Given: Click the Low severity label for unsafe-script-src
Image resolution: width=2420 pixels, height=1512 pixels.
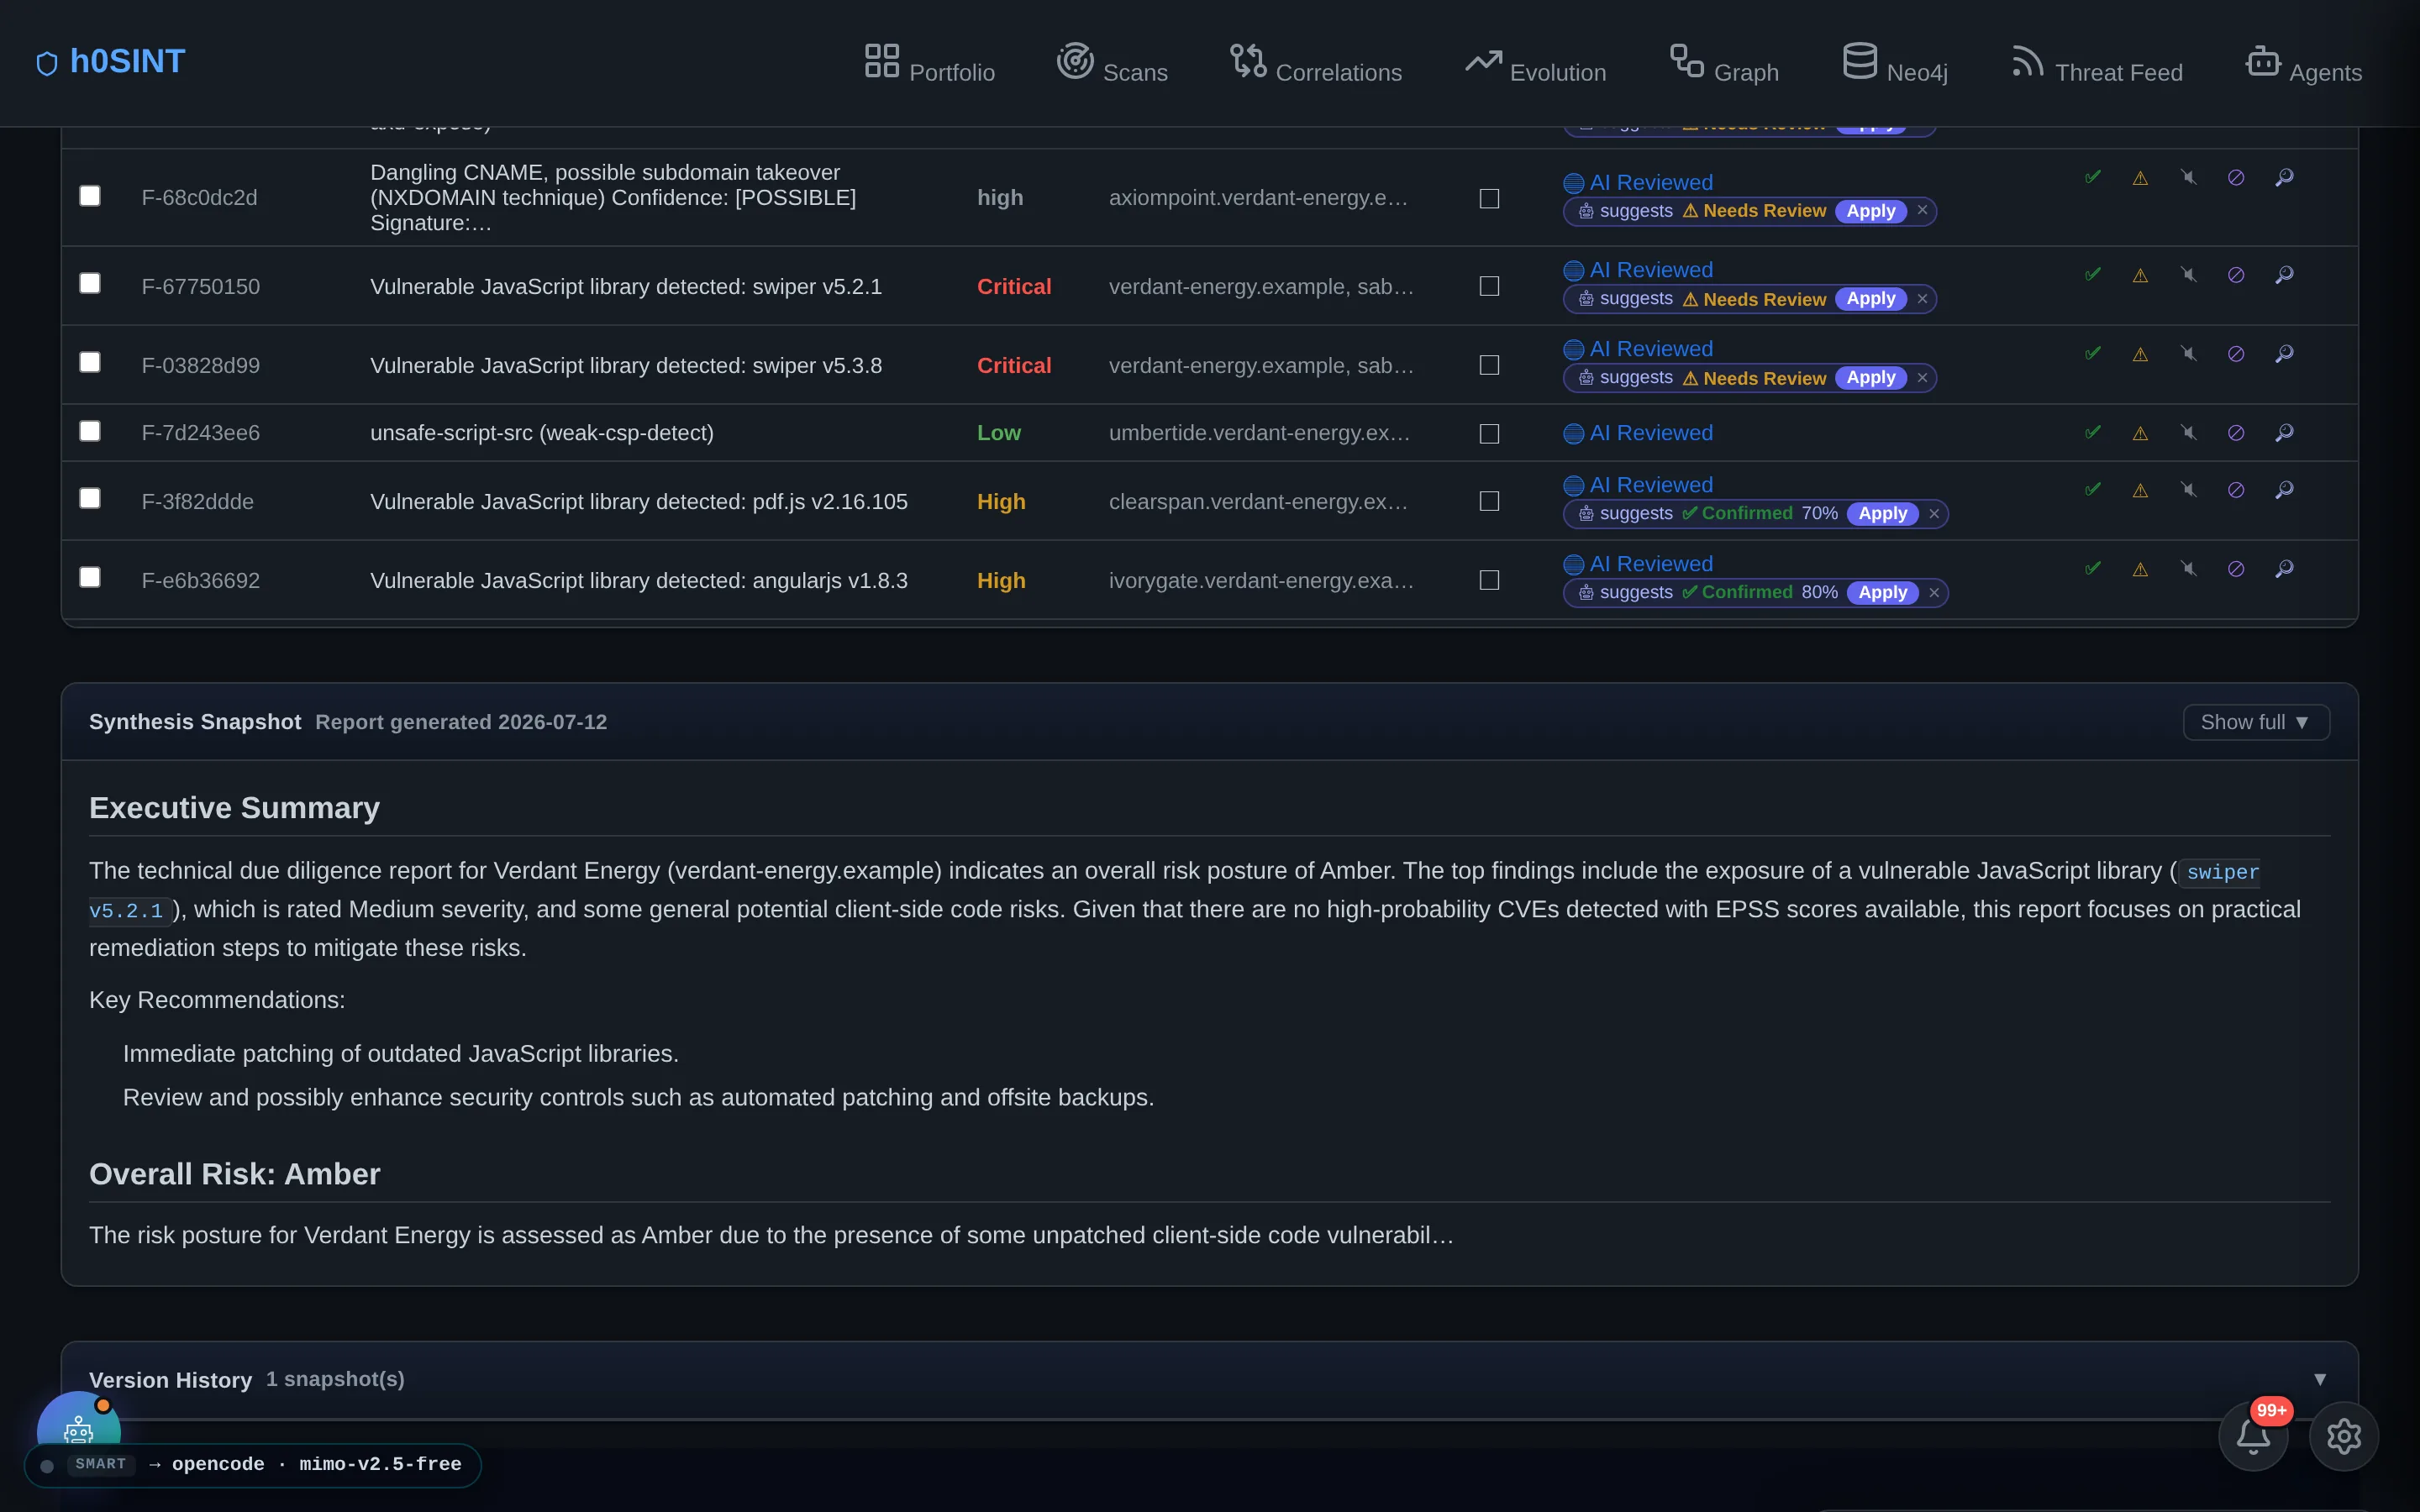Looking at the screenshot, I should tap(998, 433).
